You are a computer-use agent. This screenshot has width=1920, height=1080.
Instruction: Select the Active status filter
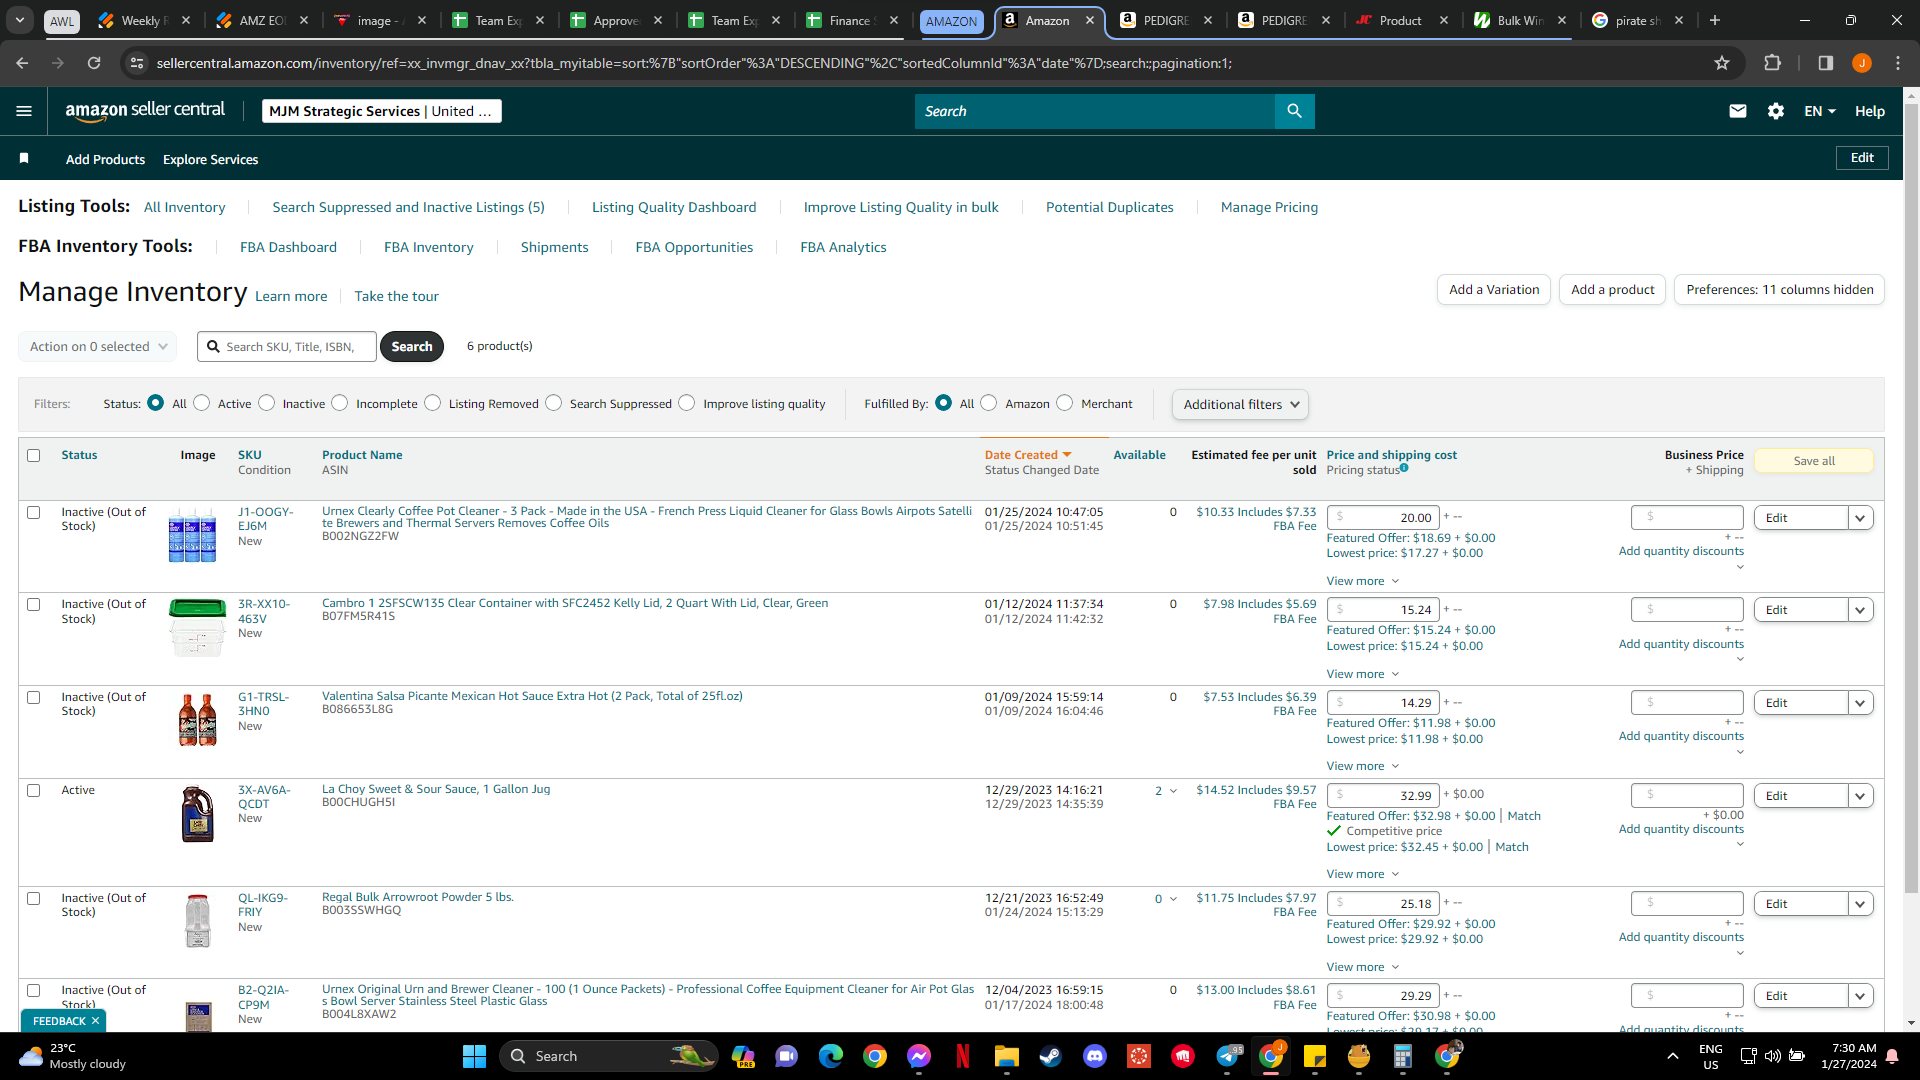[x=202, y=403]
